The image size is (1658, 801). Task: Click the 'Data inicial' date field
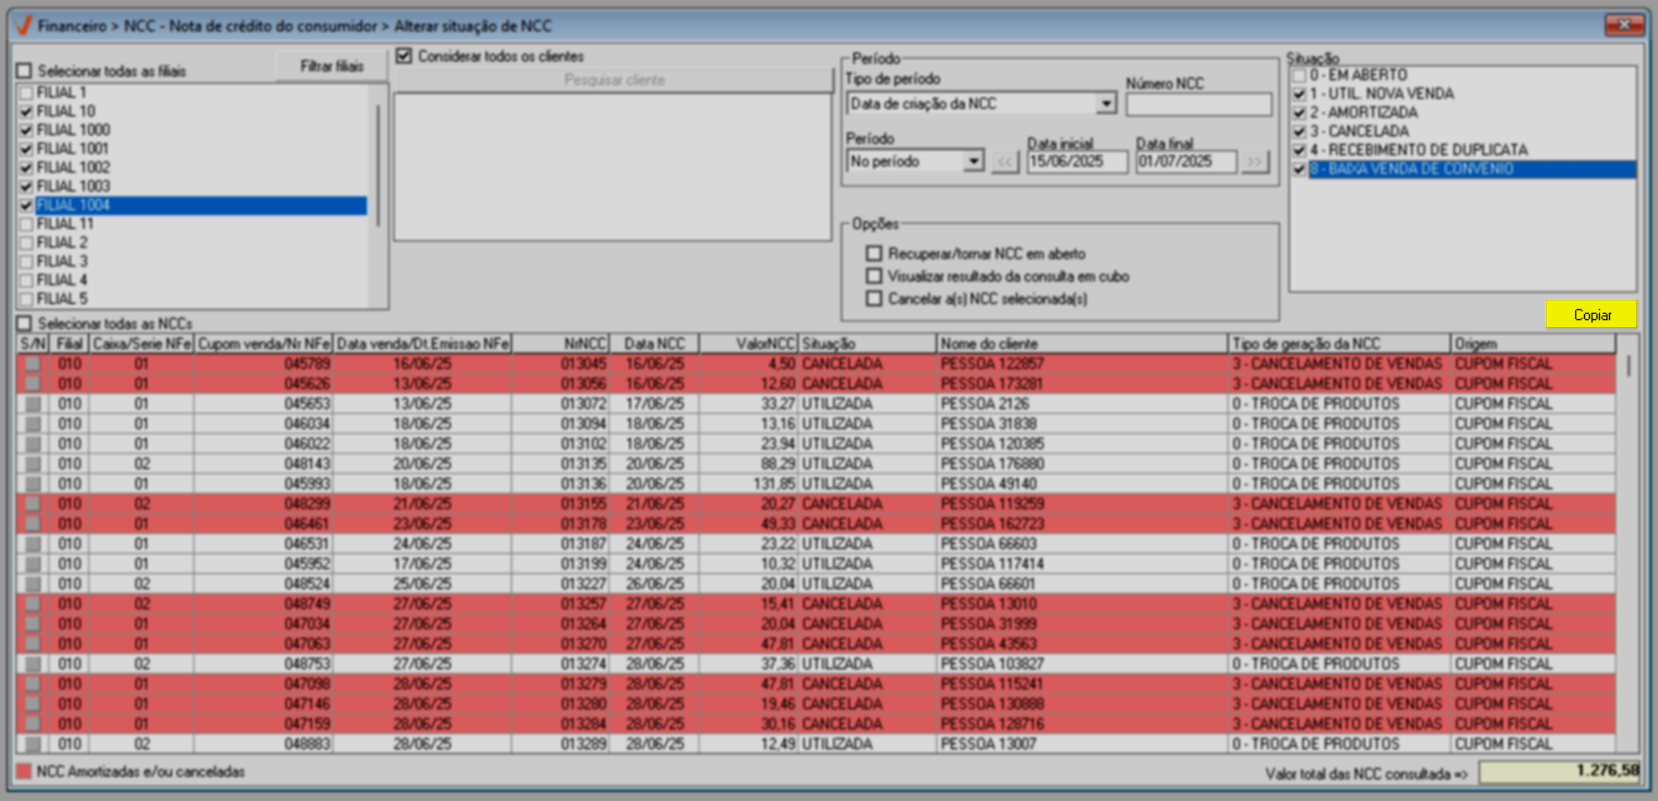(x=1077, y=162)
